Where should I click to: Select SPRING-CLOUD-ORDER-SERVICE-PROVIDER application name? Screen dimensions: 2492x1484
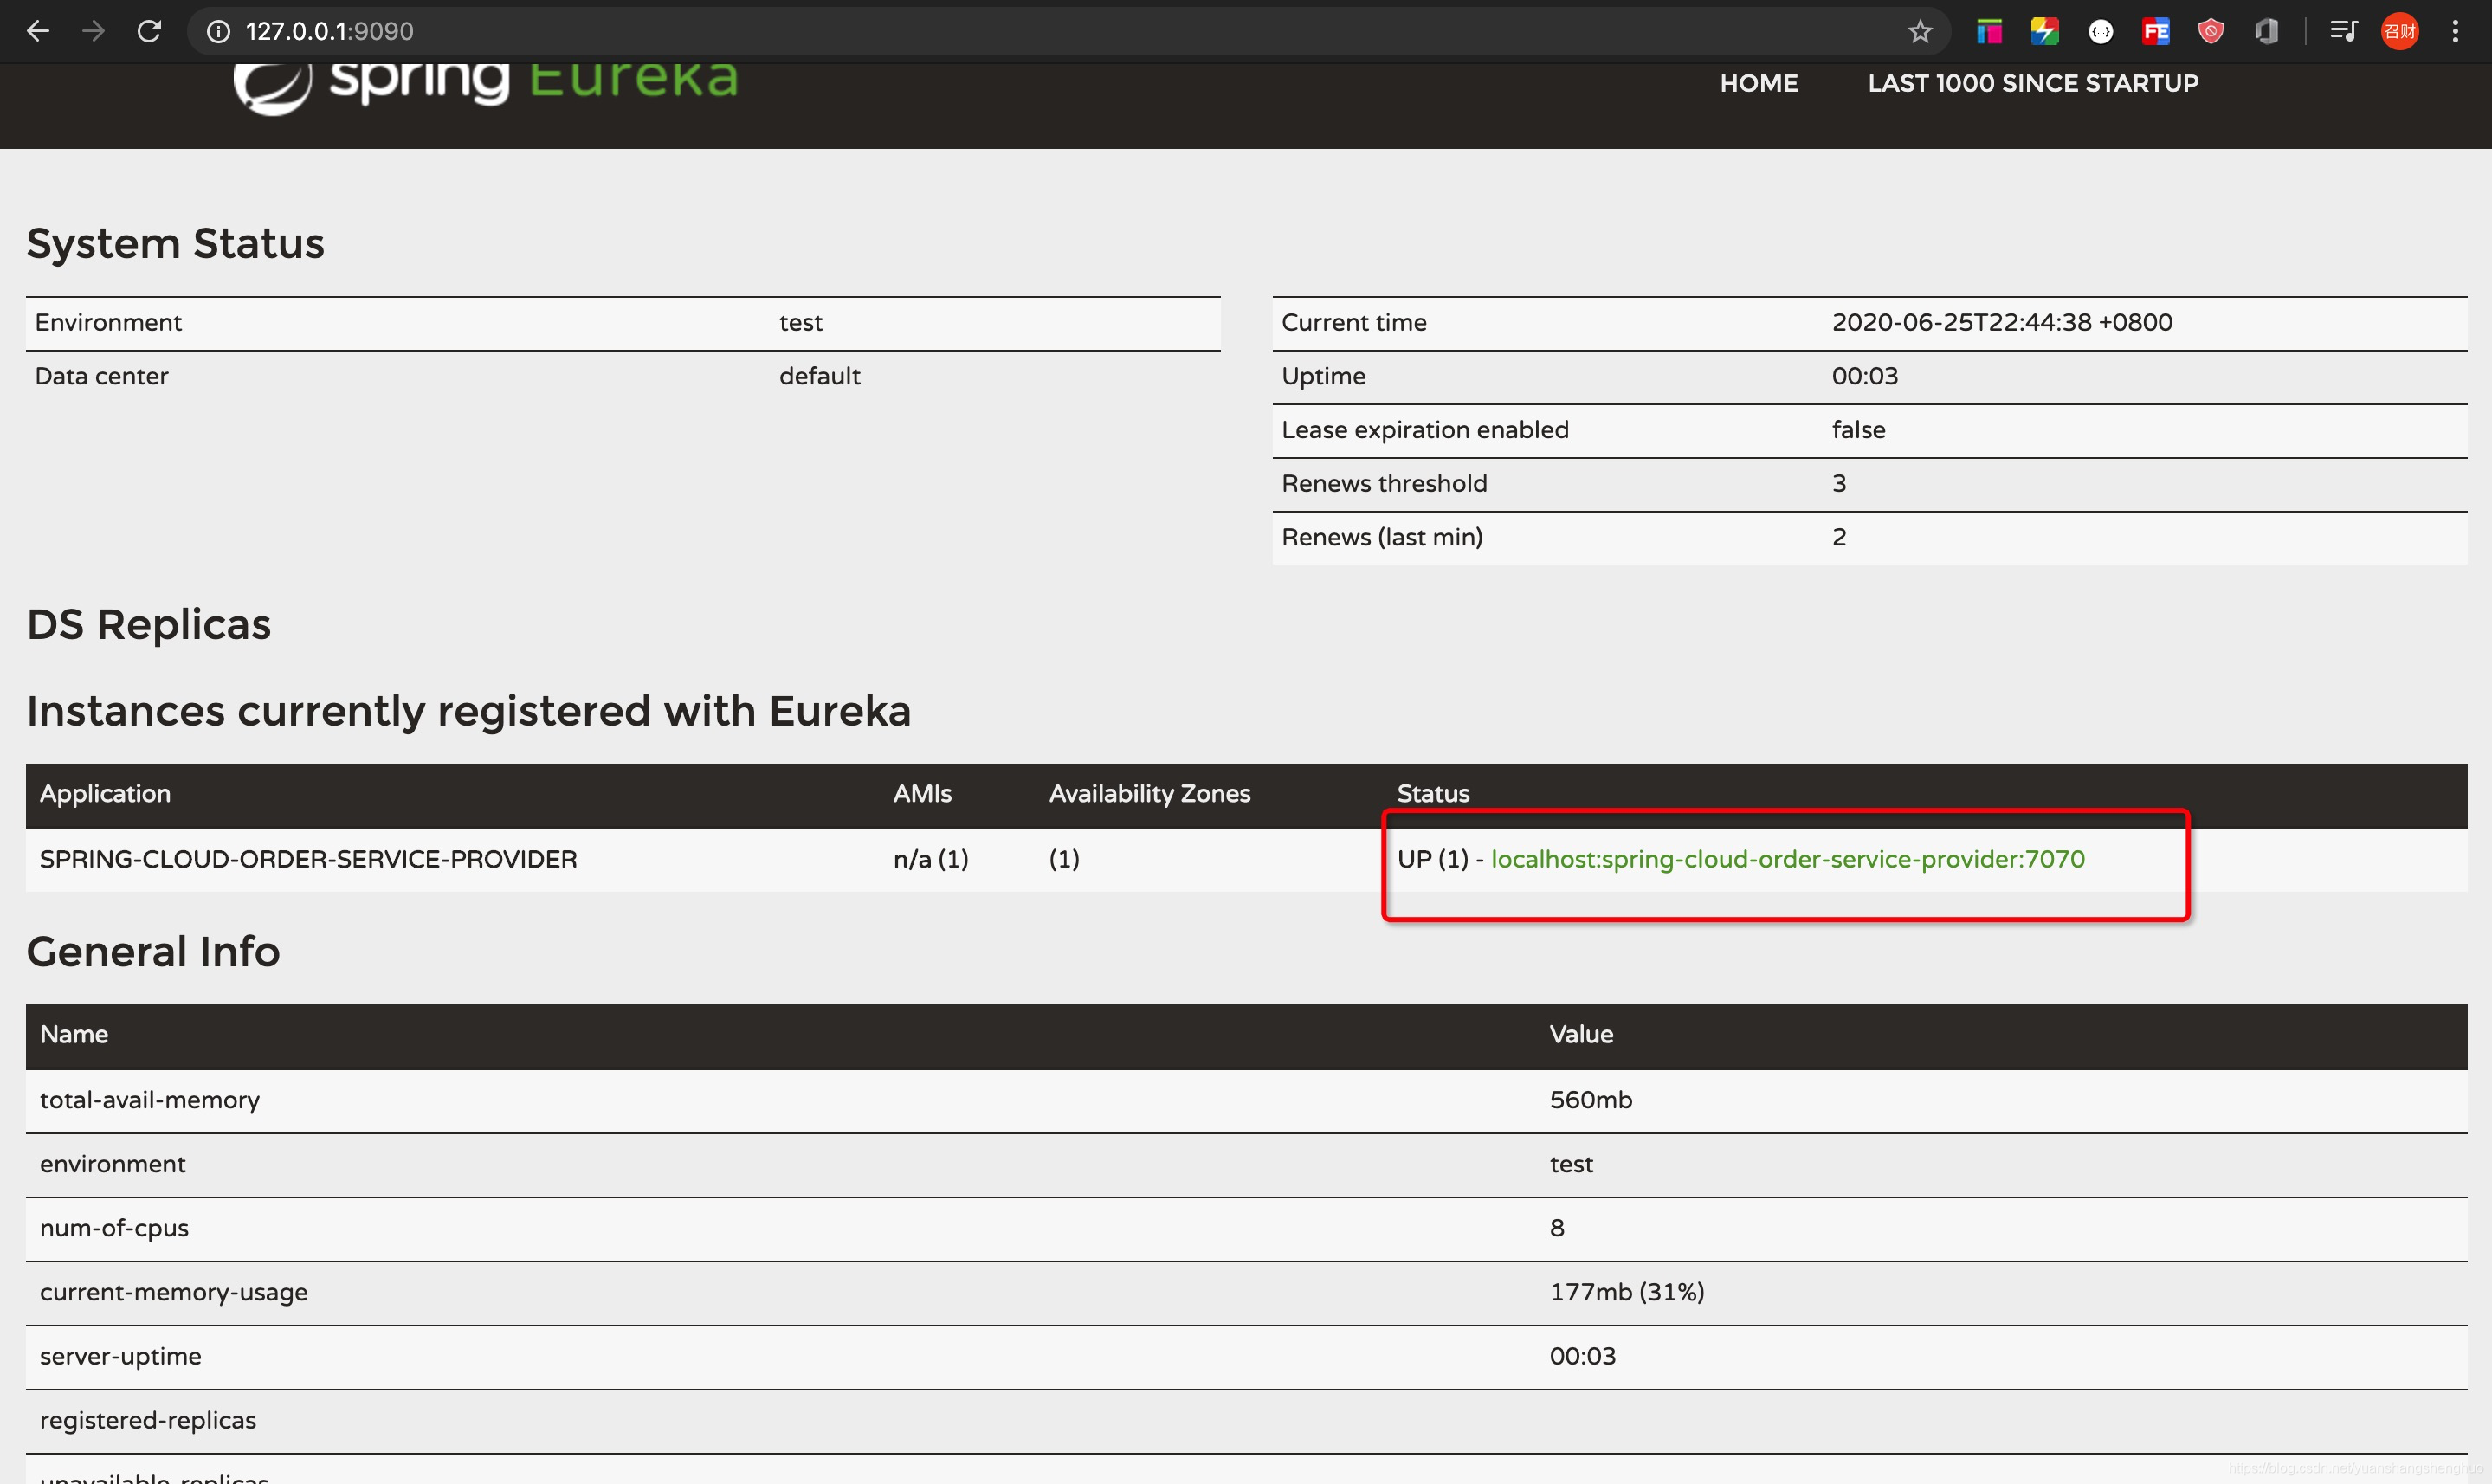pos(308,859)
